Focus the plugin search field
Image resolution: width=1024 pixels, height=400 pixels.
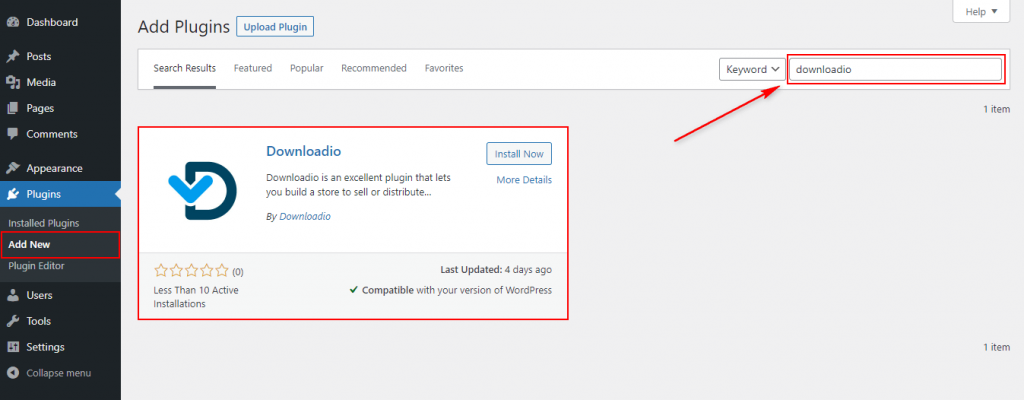coord(895,69)
